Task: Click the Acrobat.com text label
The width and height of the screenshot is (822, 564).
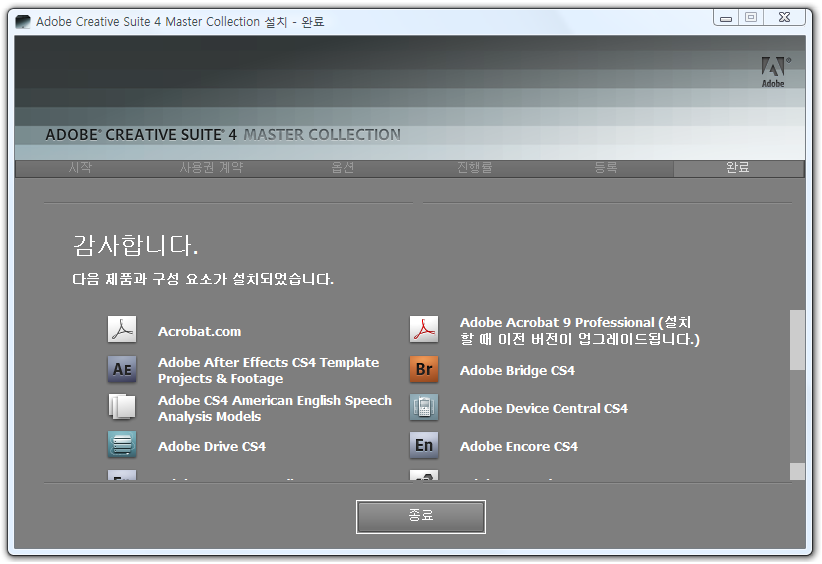Action: (x=200, y=332)
